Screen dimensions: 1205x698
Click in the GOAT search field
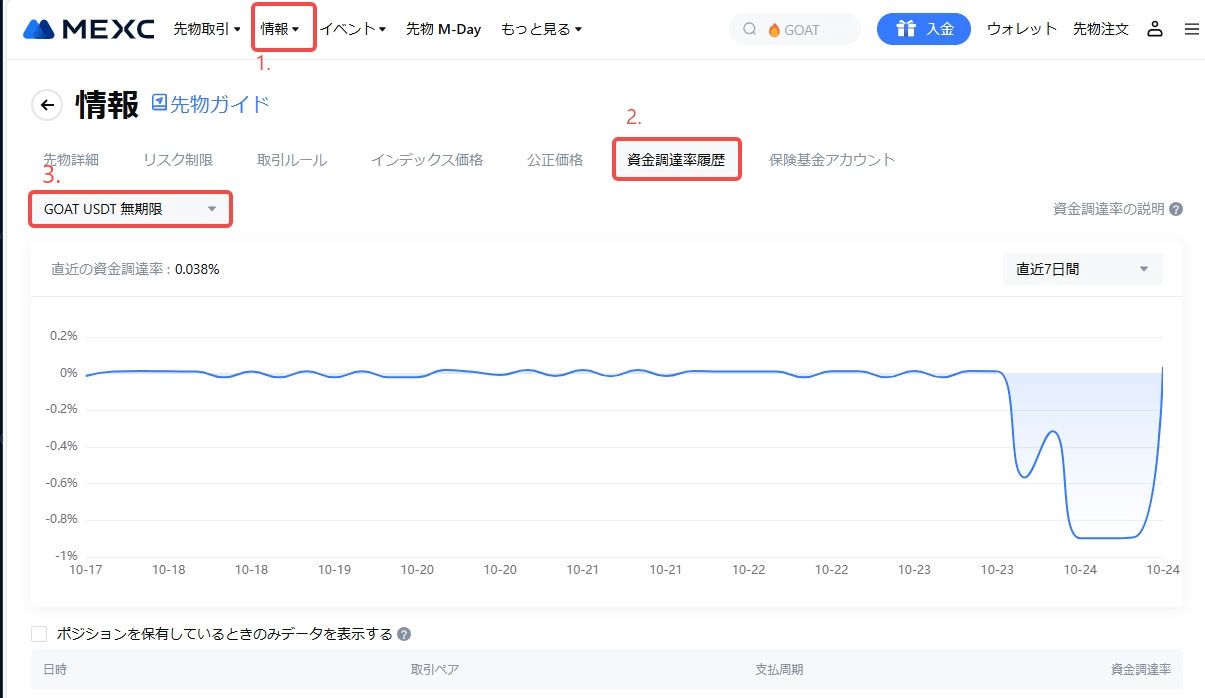810,30
